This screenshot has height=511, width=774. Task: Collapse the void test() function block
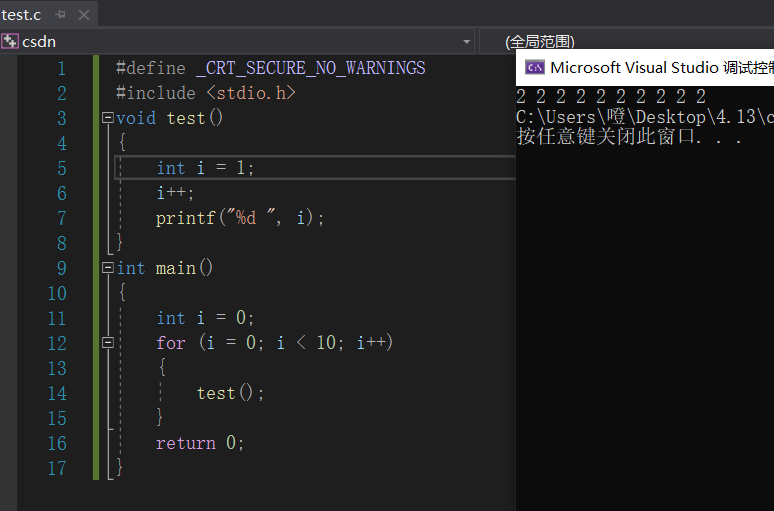[108, 118]
